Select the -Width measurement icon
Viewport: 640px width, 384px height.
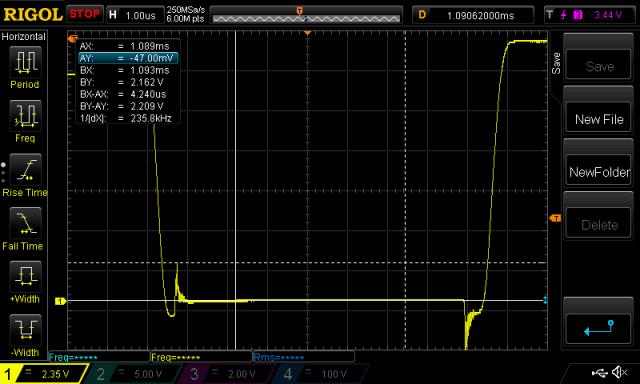point(25,330)
